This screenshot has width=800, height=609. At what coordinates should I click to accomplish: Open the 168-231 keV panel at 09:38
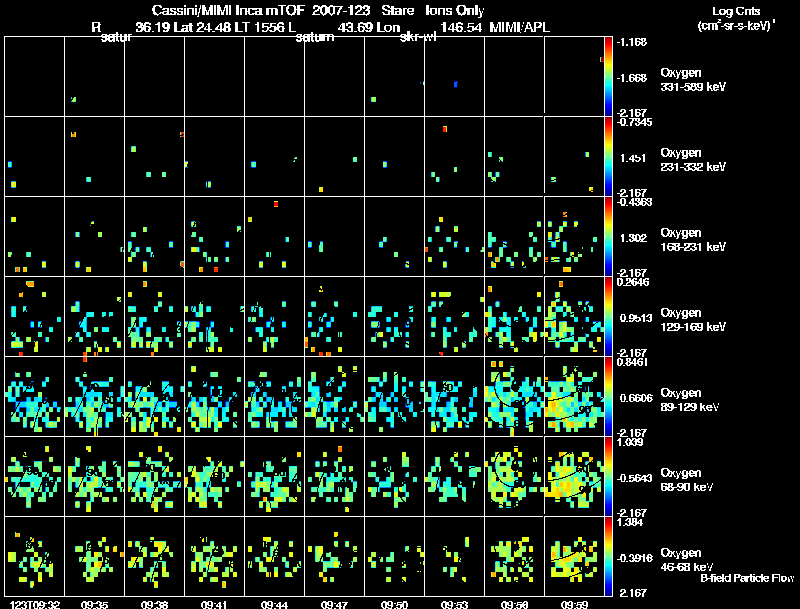pyautogui.click(x=154, y=236)
